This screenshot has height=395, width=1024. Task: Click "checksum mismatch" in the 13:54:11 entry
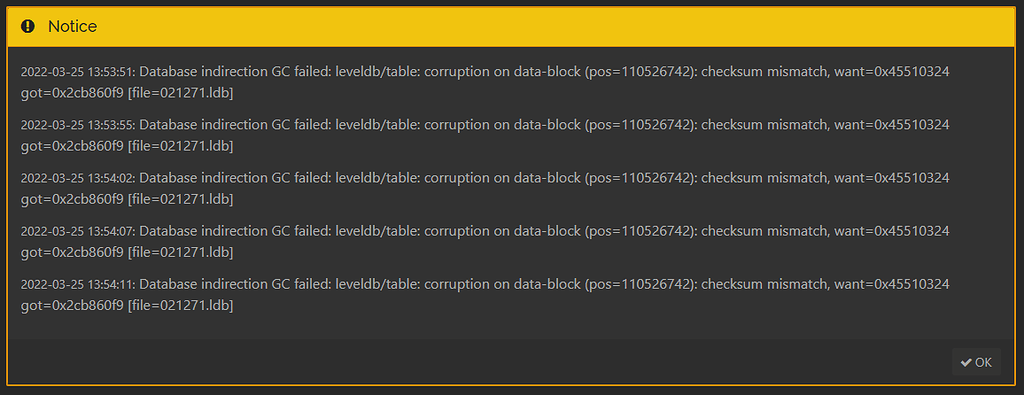coord(768,284)
